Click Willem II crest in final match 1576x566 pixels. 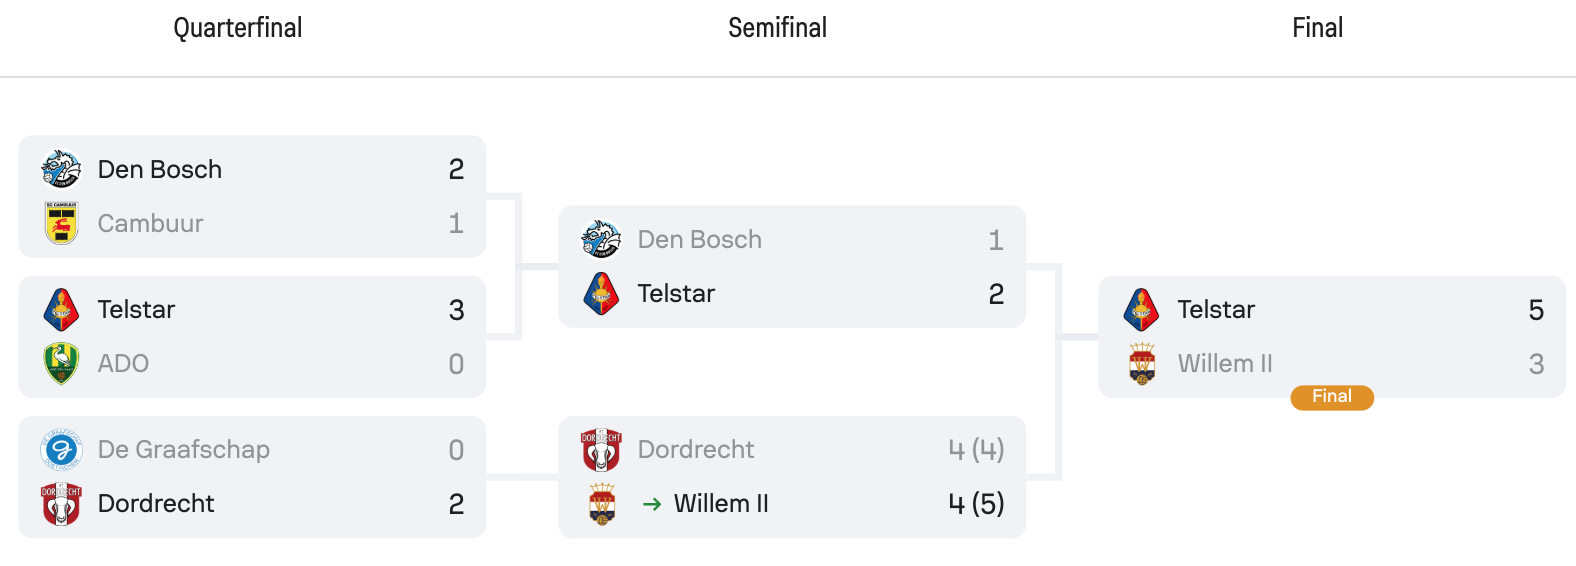click(x=1141, y=364)
